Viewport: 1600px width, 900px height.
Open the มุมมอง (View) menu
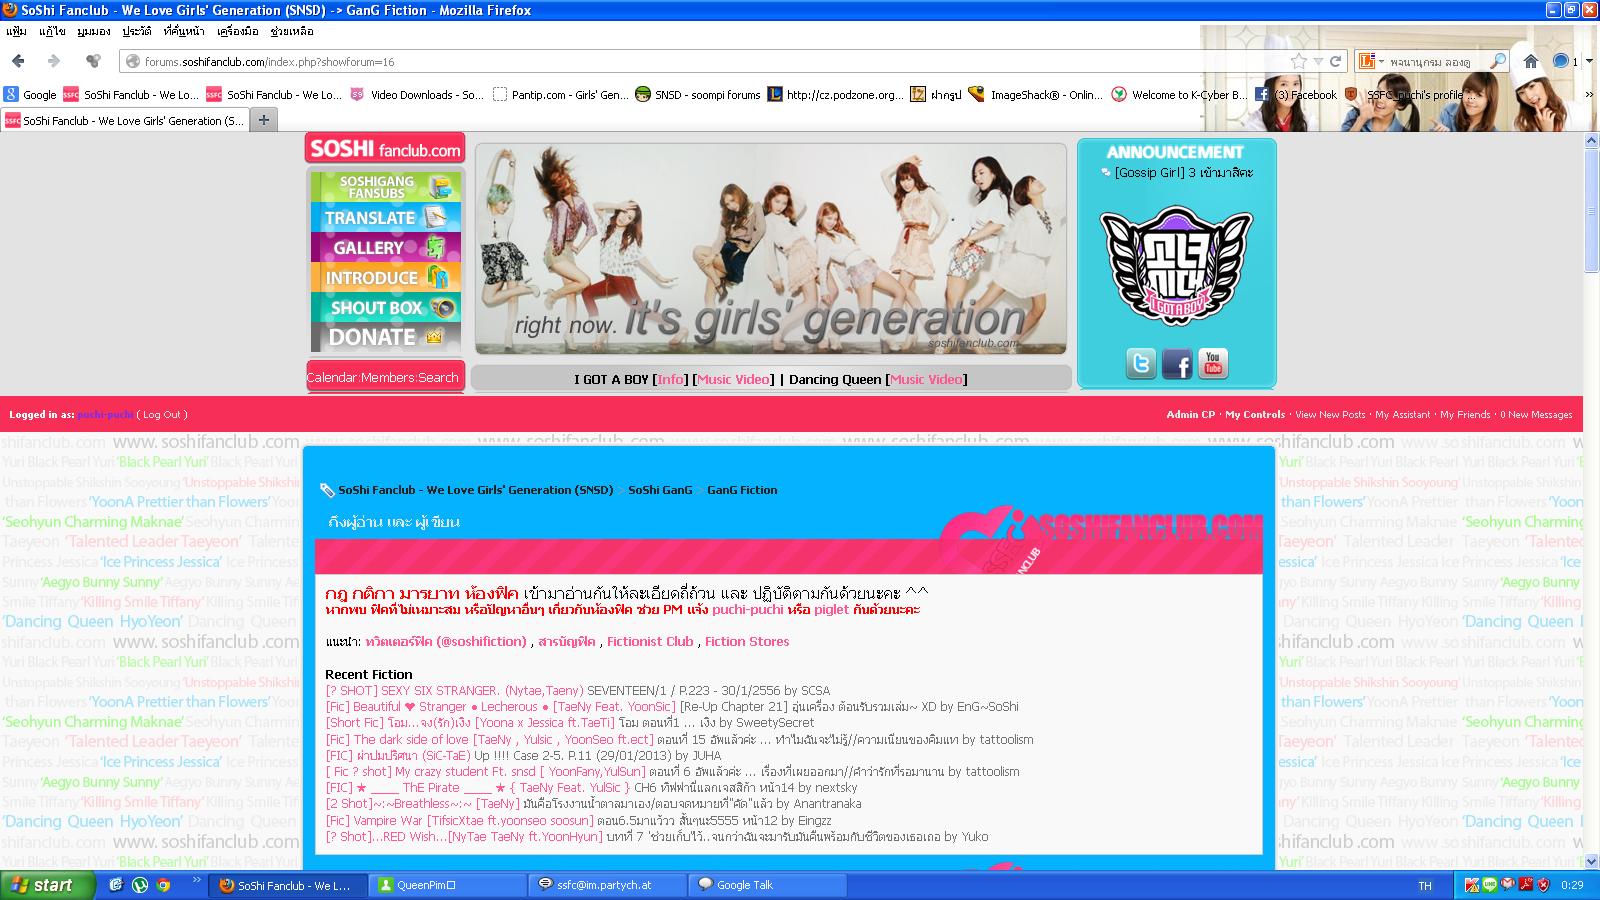94,31
